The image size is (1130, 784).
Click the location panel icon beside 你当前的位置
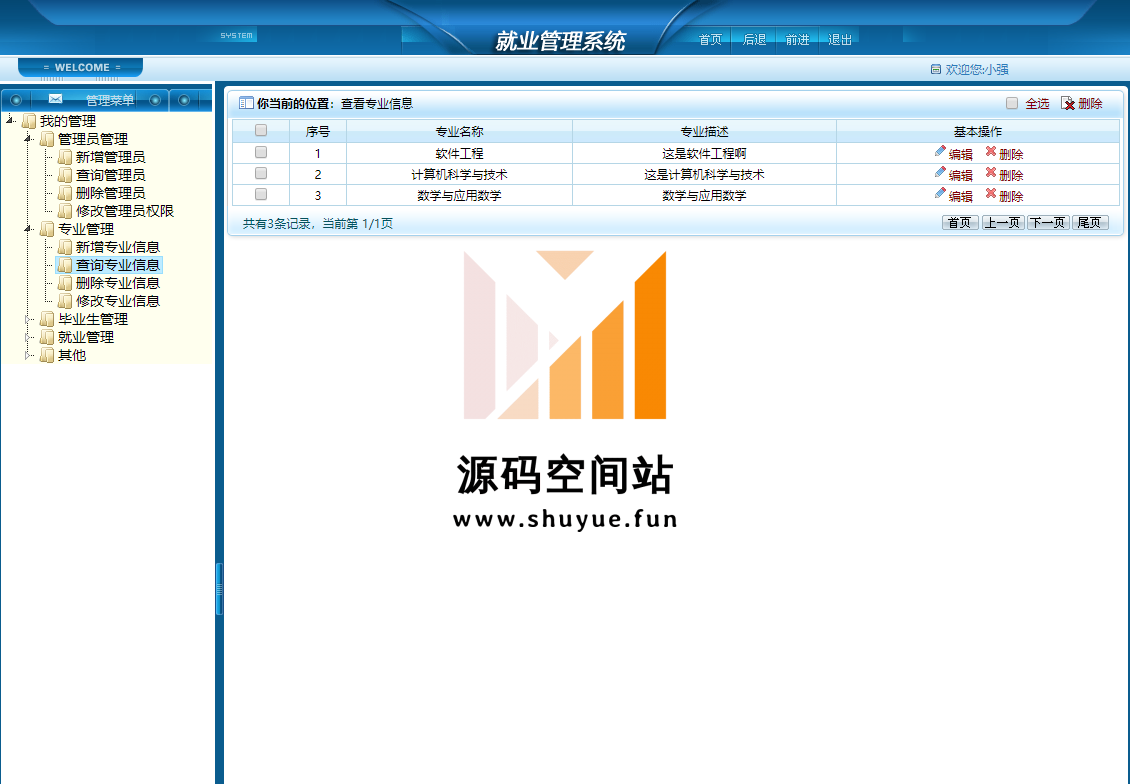tap(246, 103)
